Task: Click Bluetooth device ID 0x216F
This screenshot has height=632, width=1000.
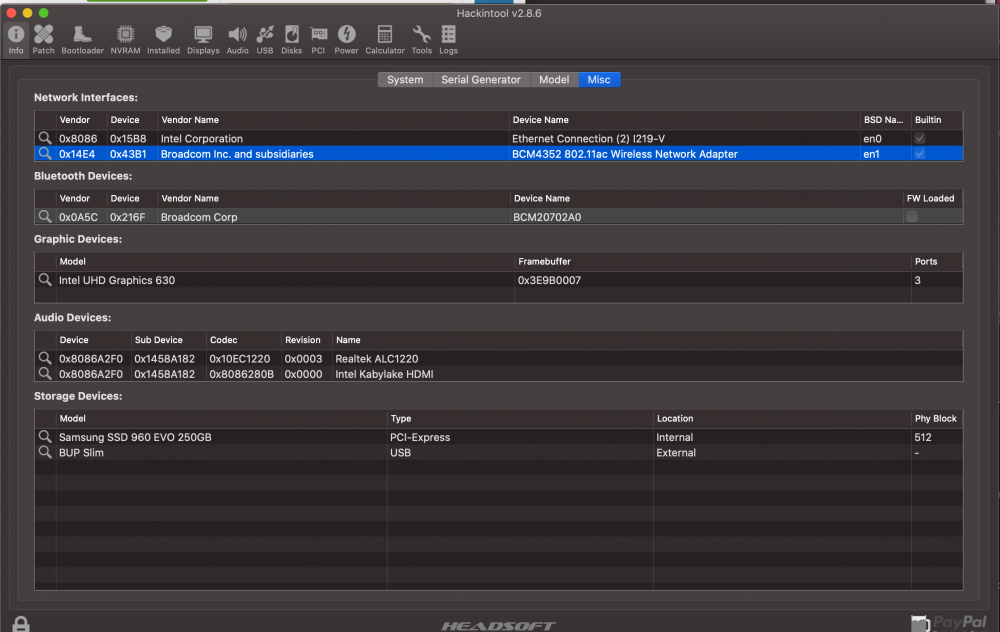Action: click(128, 217)
